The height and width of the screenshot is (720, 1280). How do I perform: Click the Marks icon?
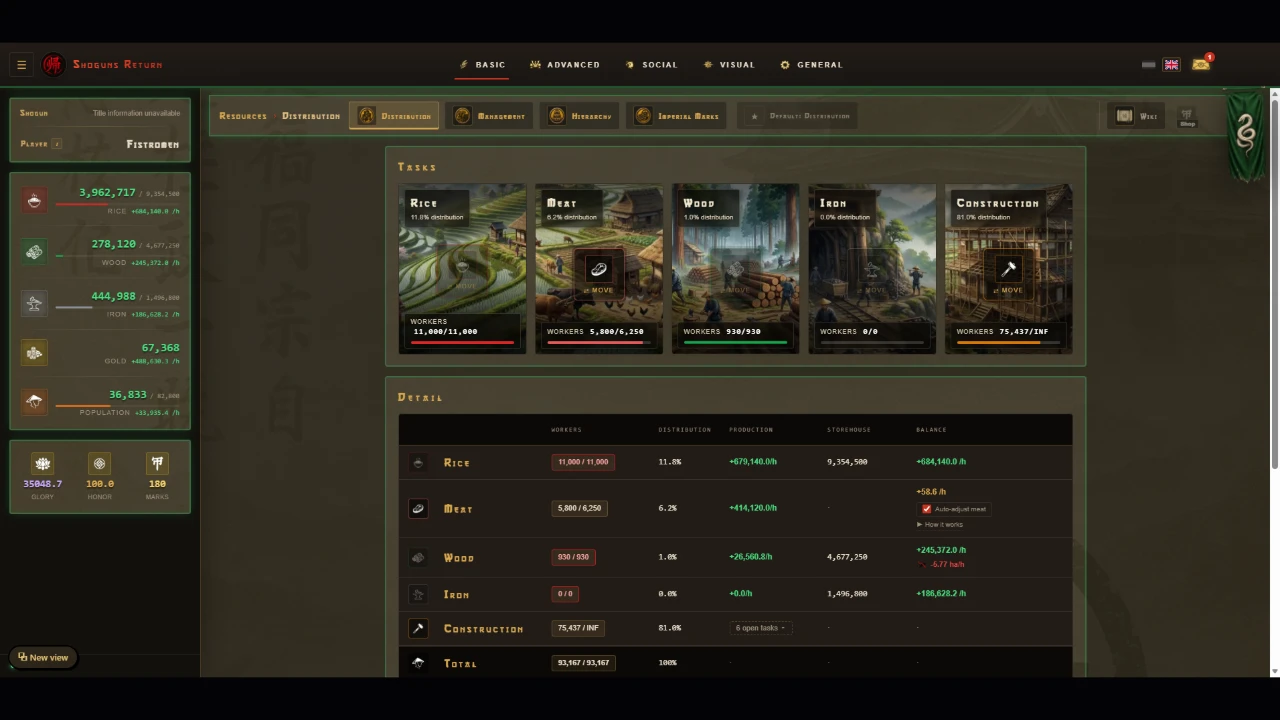[x=157, y=463]
